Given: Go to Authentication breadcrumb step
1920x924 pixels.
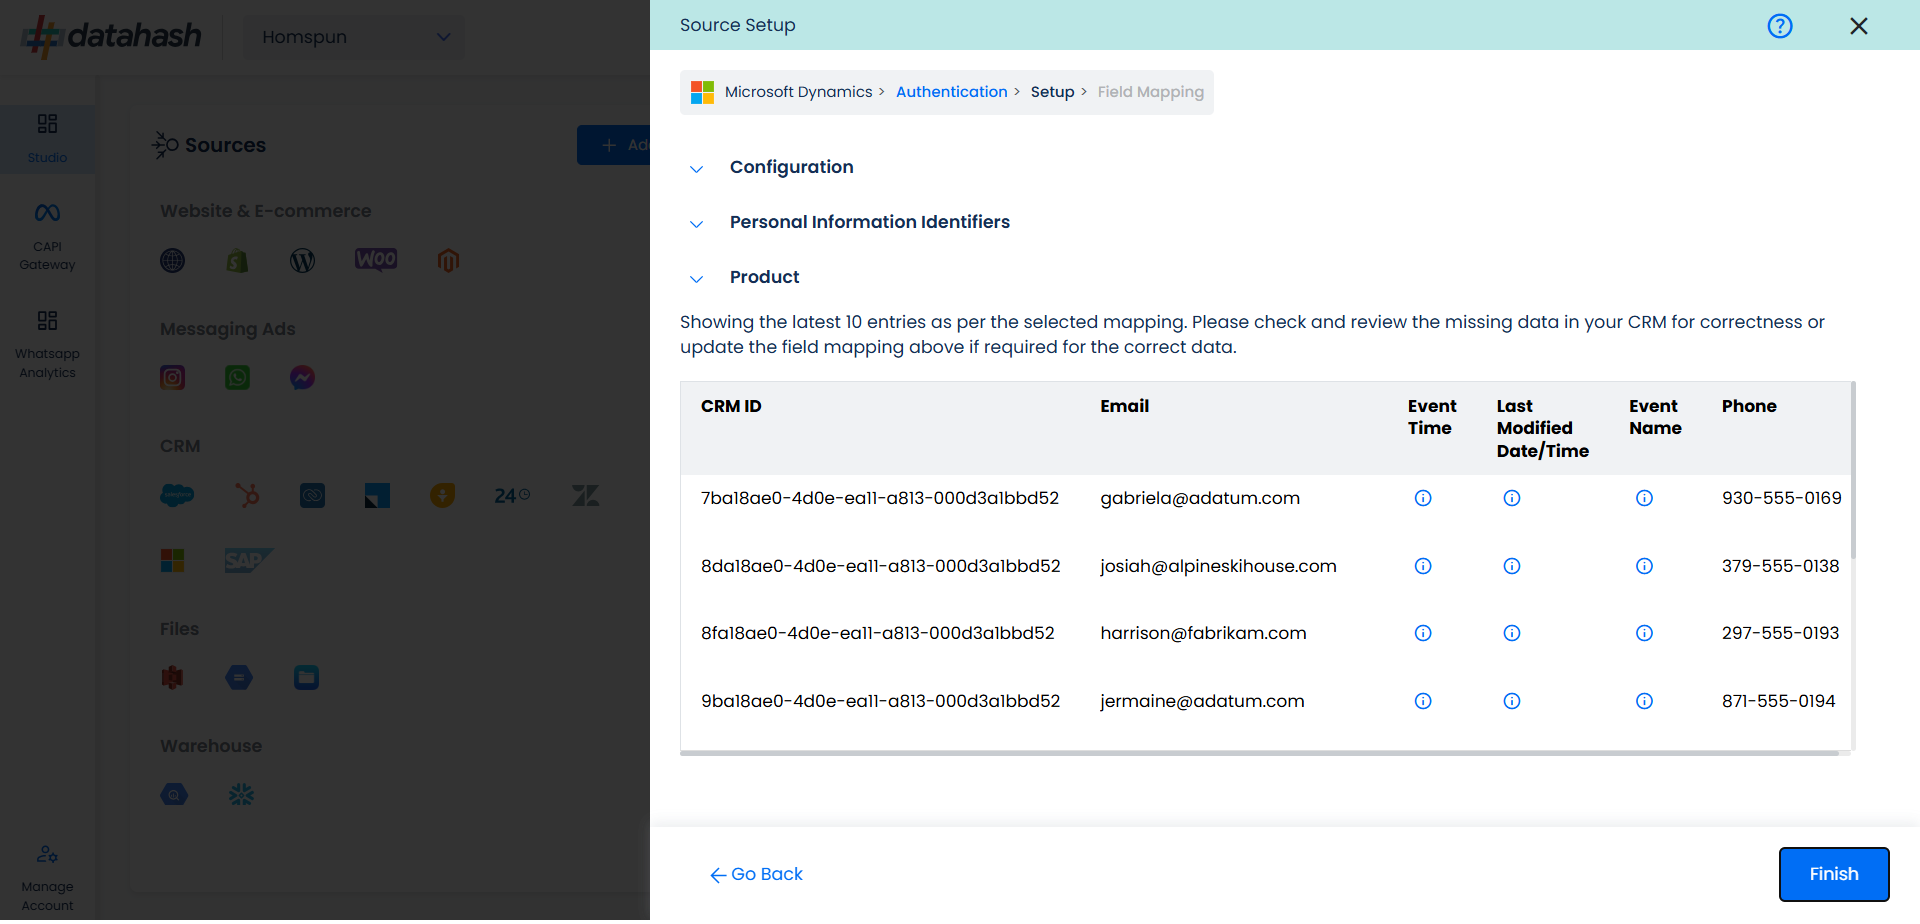Looking at the screenshot, I should tap(951, 92).
